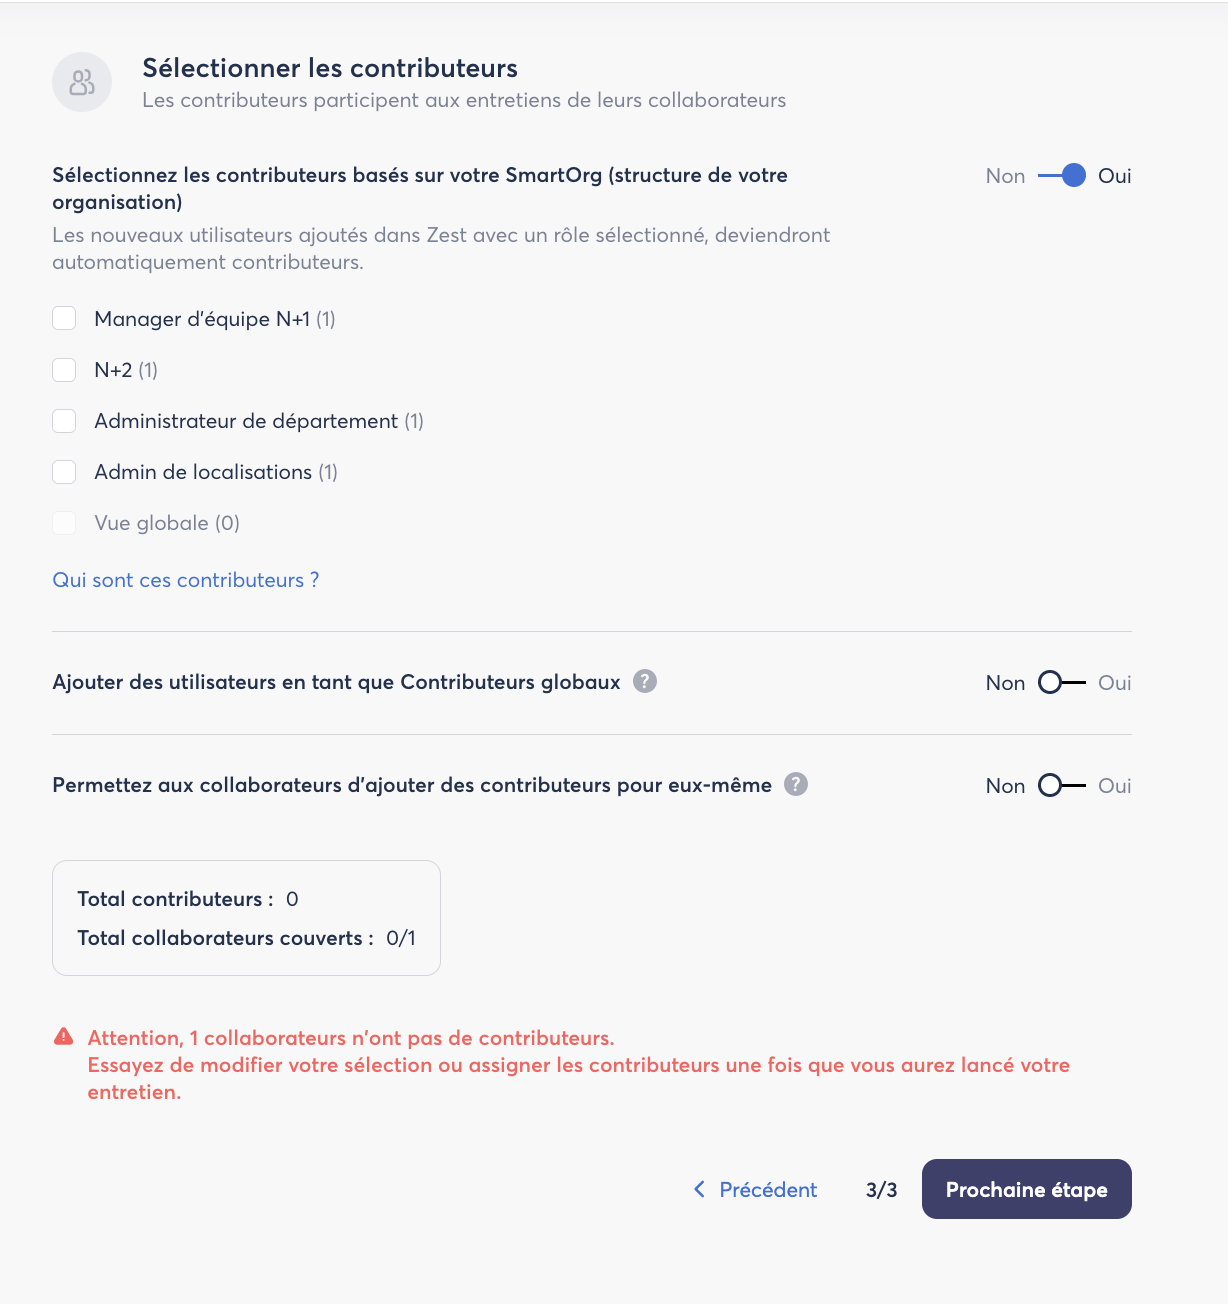Toggle on collaborators adding their own contributors

tap(1061, 786)
